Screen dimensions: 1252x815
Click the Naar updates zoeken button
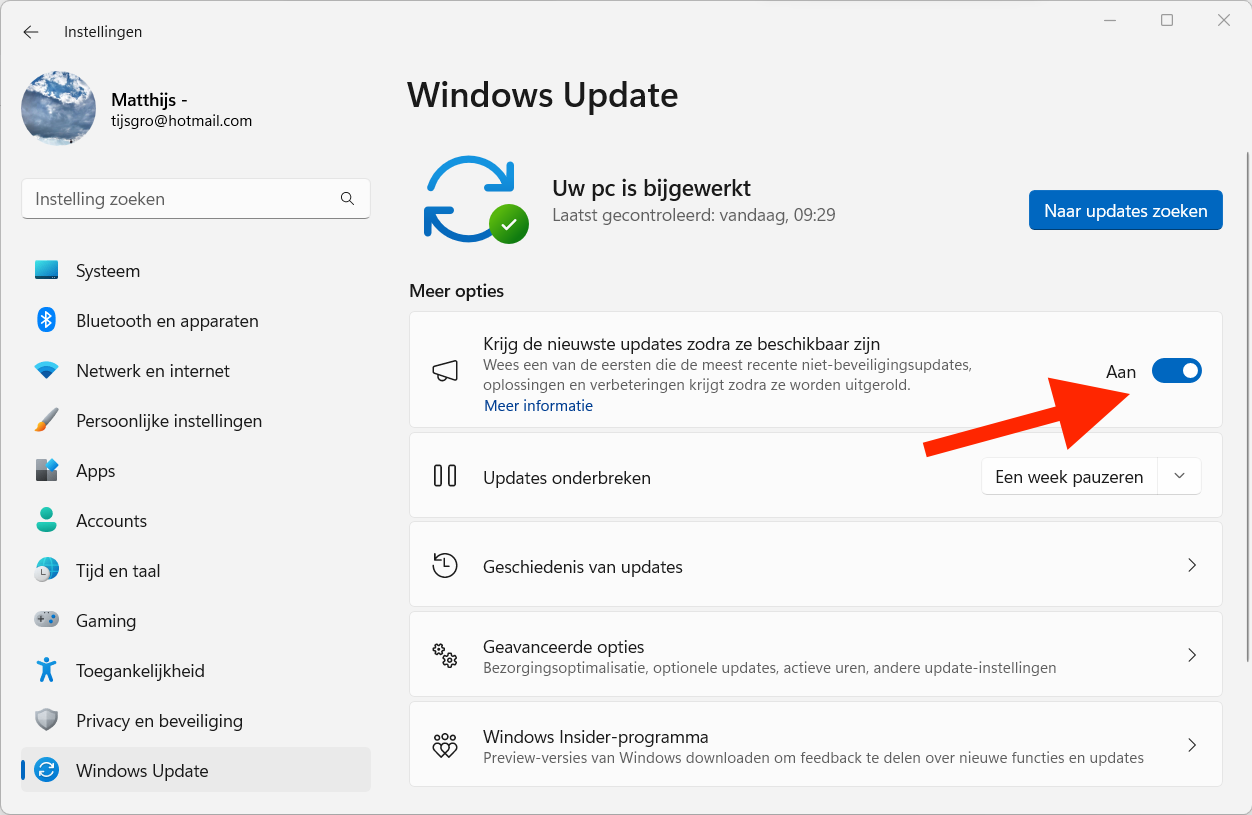point(1125,211)
